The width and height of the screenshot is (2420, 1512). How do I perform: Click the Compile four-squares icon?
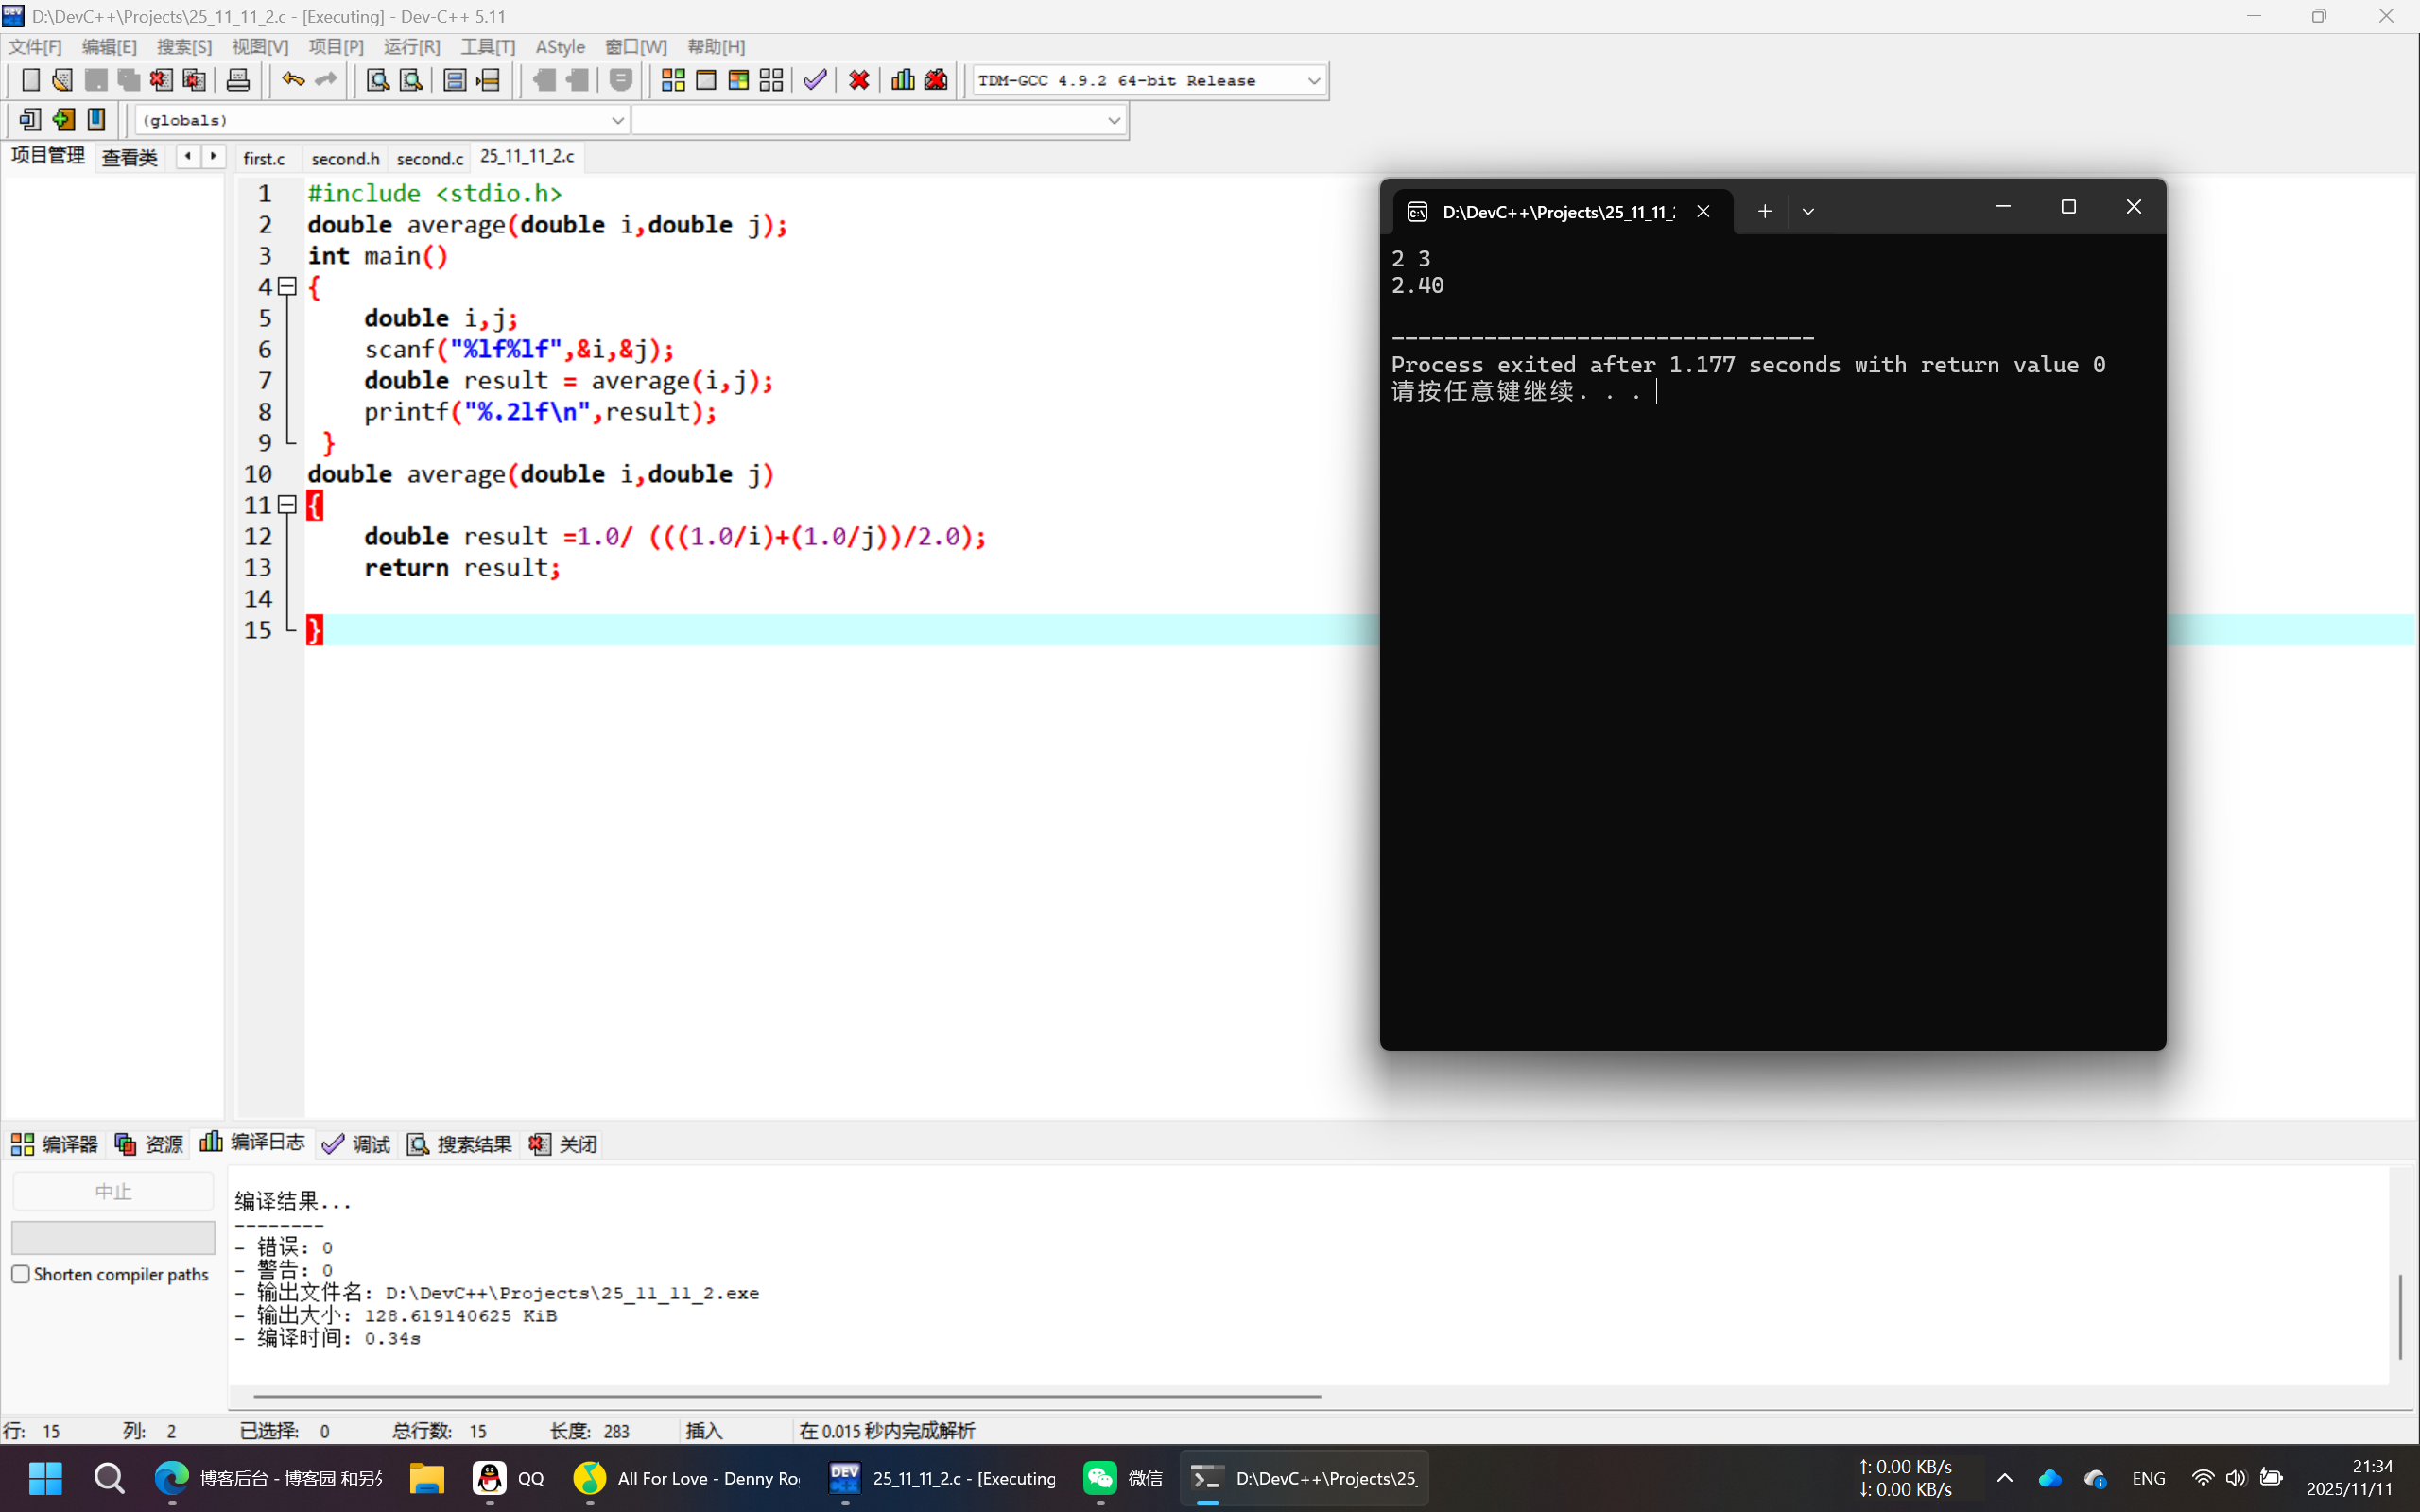673,80
